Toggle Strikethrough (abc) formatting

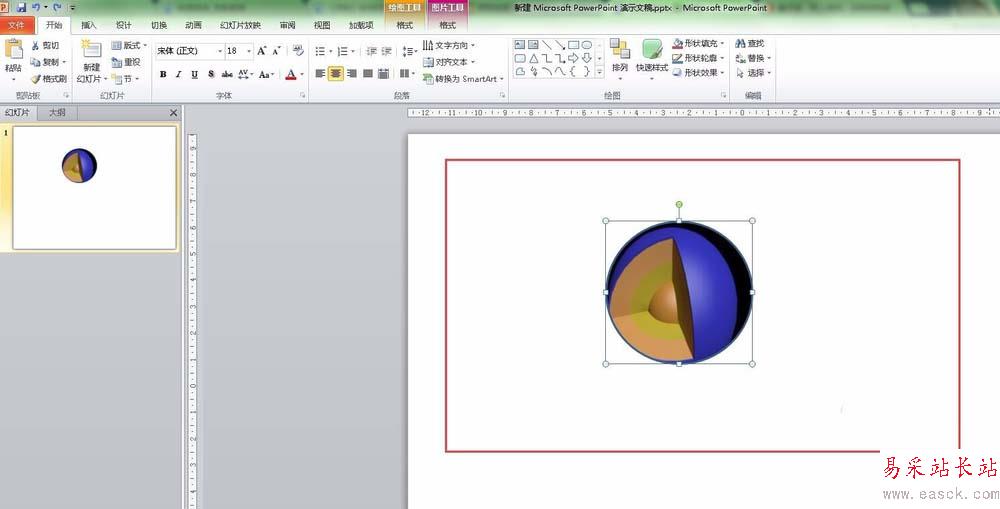(227, 74)
